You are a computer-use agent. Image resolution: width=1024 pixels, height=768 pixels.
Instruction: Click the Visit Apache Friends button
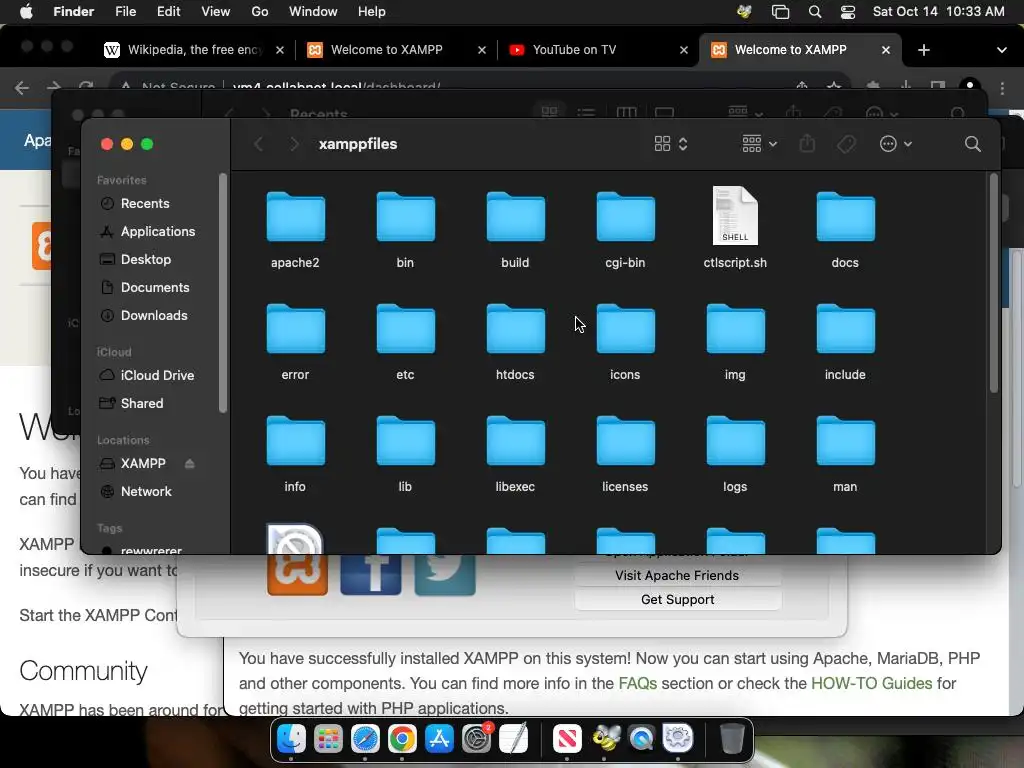click(x=677, y=575)
